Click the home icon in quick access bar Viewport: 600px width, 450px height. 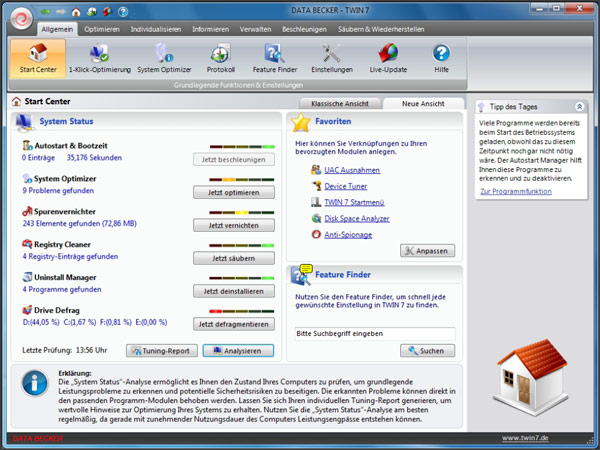point(76,12)
